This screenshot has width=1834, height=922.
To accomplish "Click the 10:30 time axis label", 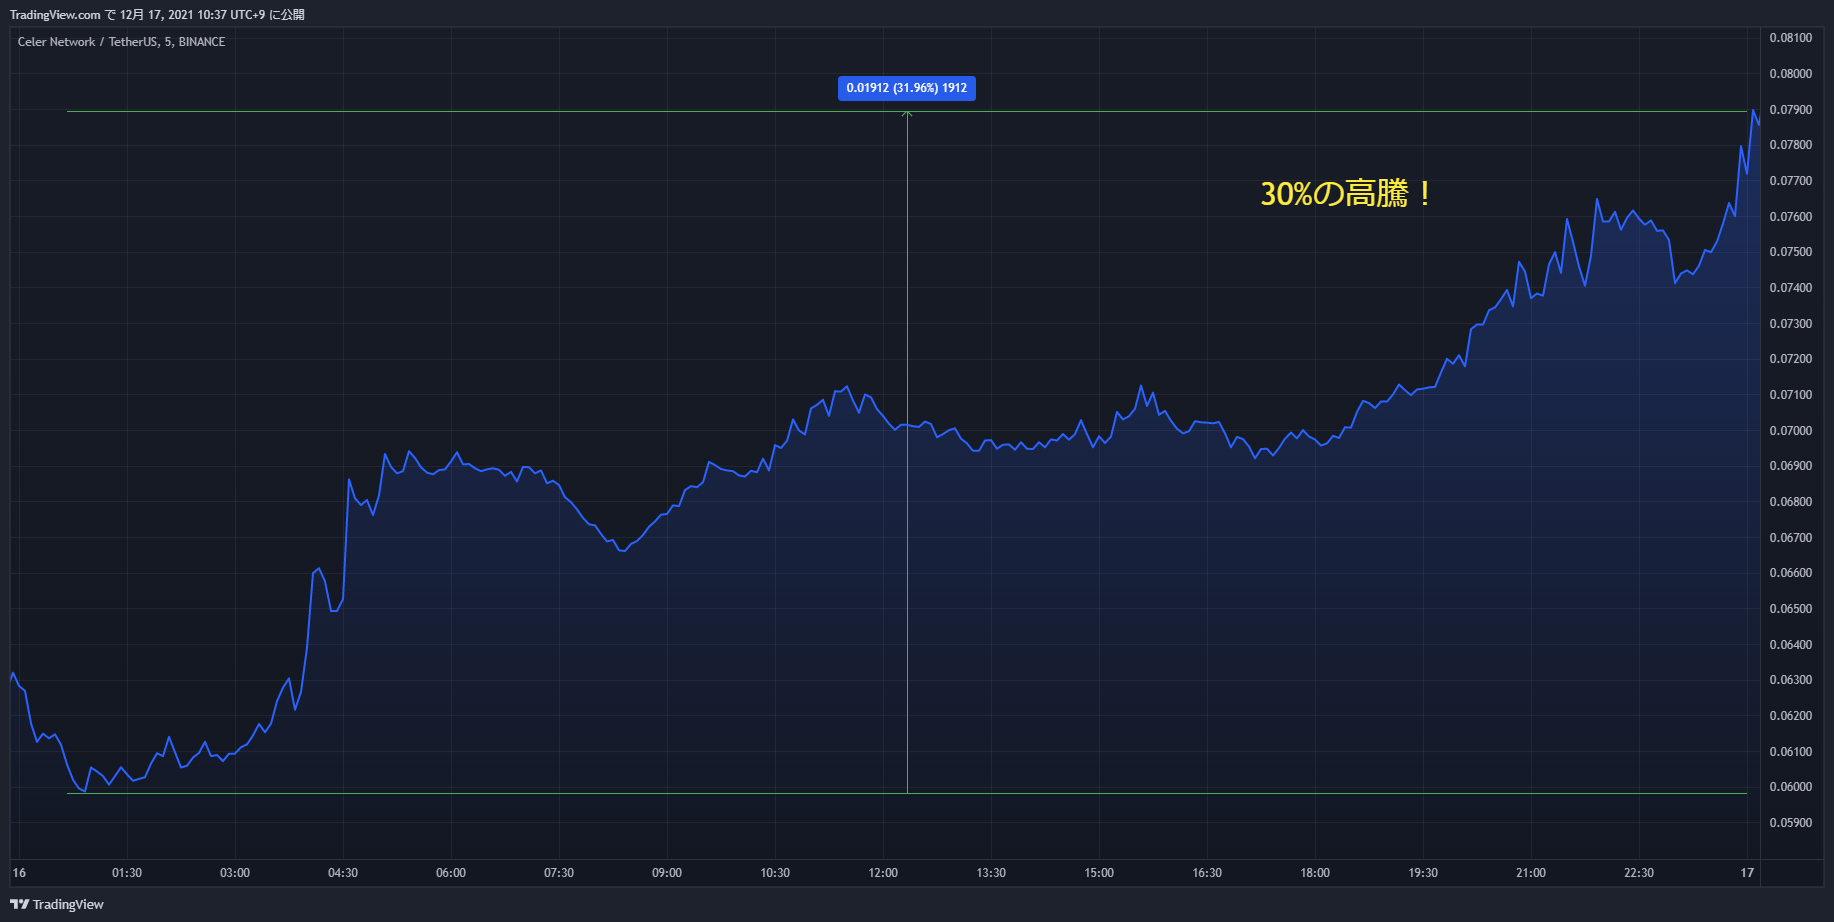I will pos(775,873).
